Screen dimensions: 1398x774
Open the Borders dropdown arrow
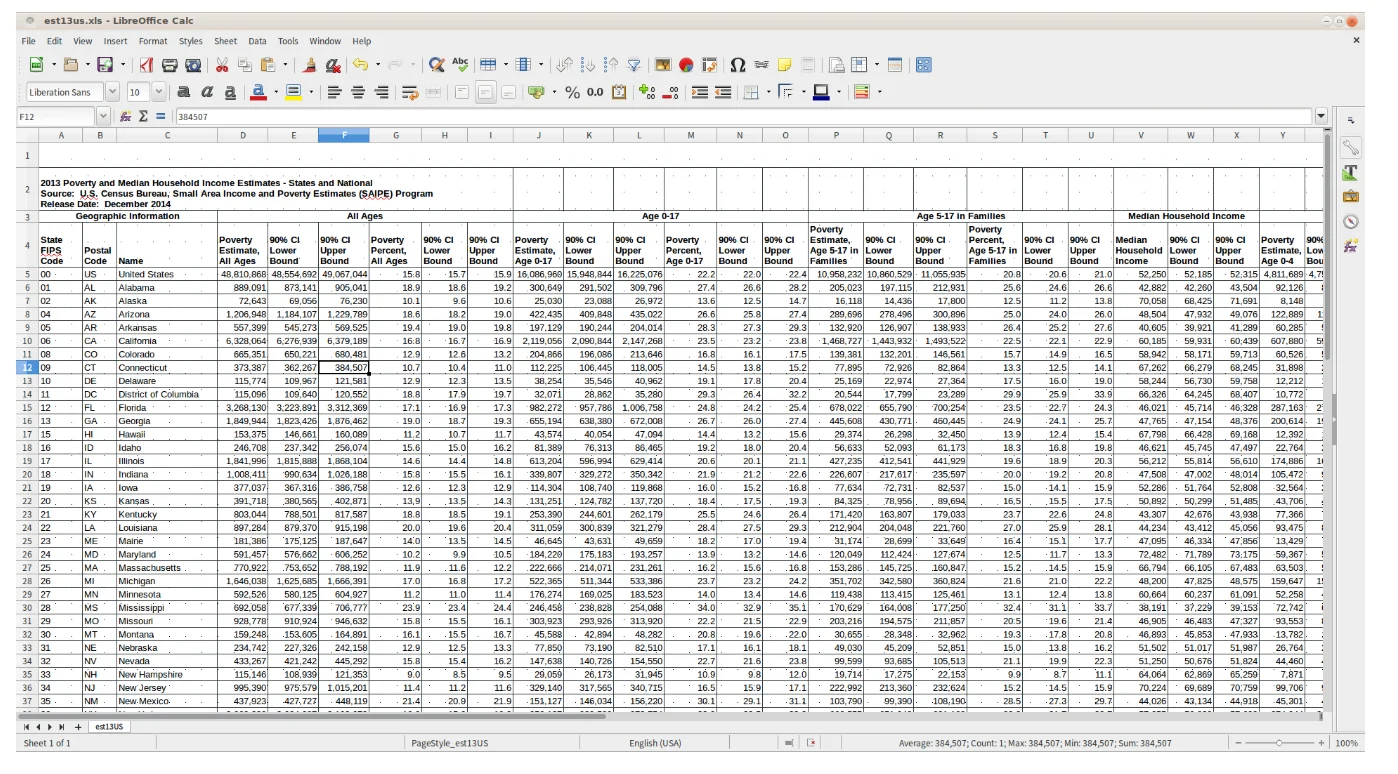tap(767, 92)
